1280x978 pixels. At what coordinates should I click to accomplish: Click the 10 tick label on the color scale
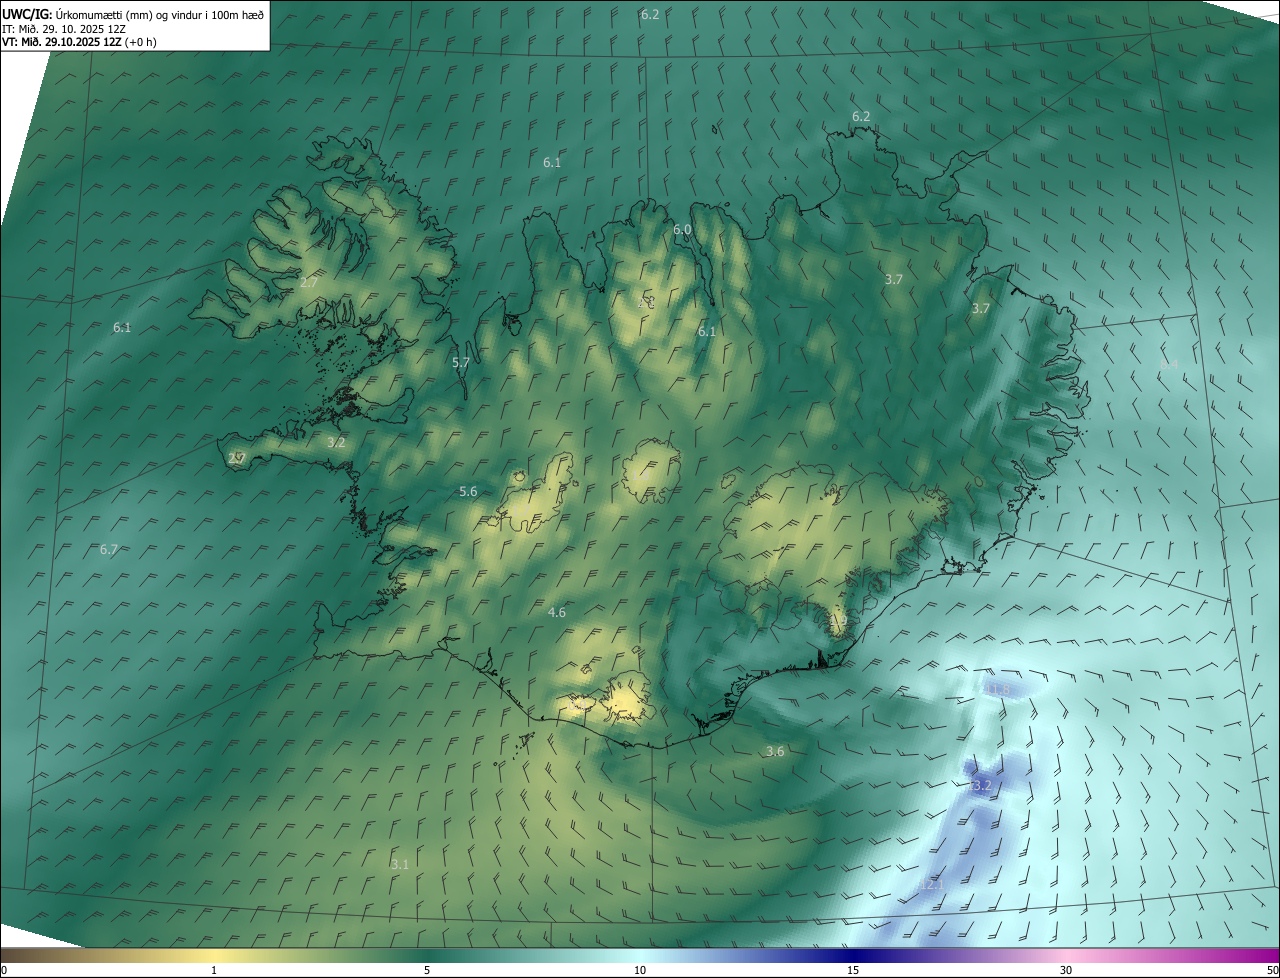coord(640,970)
